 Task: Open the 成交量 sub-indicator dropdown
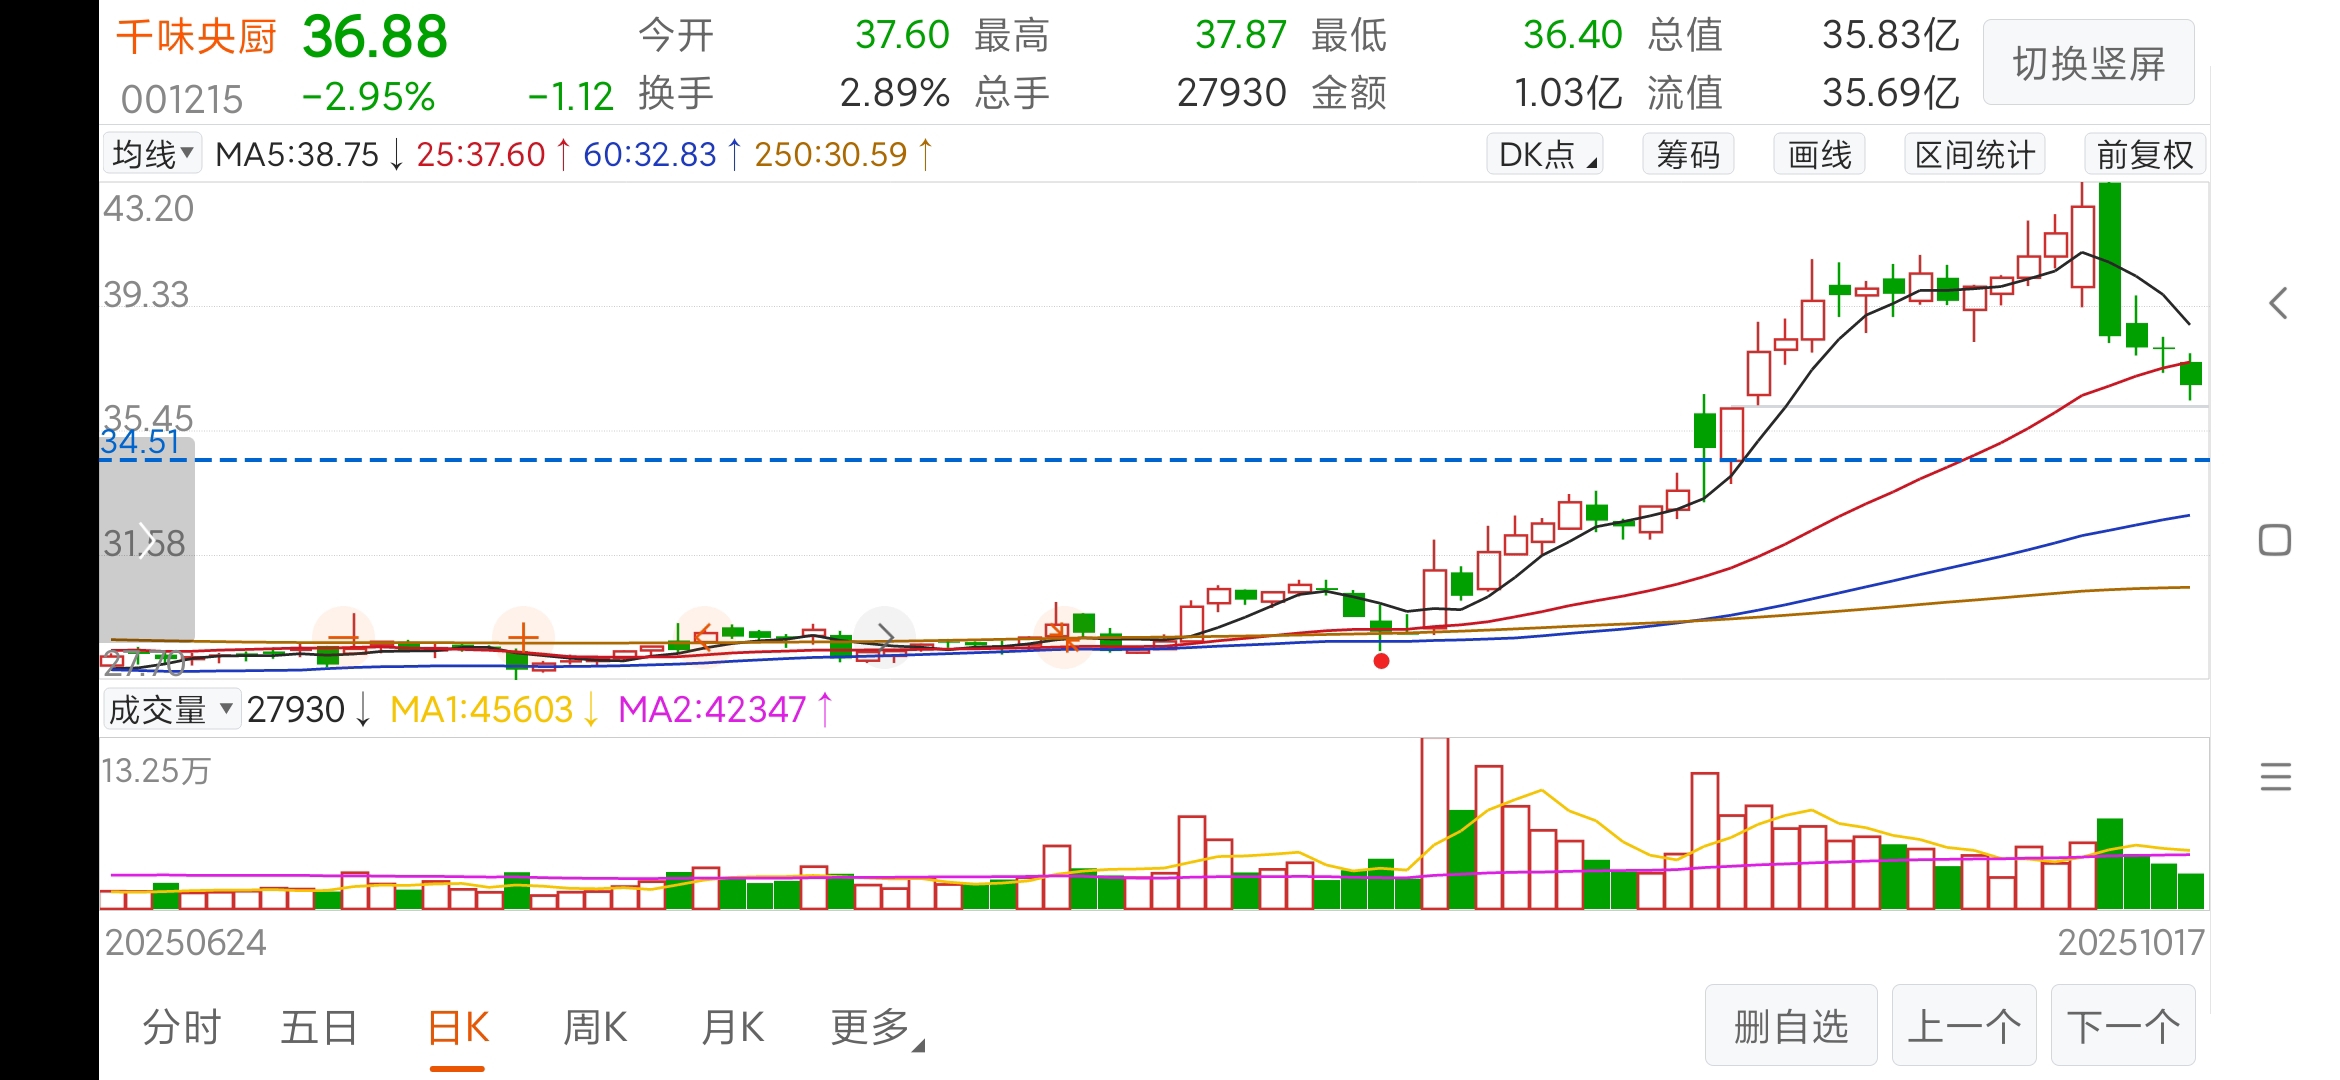(170, 710)
